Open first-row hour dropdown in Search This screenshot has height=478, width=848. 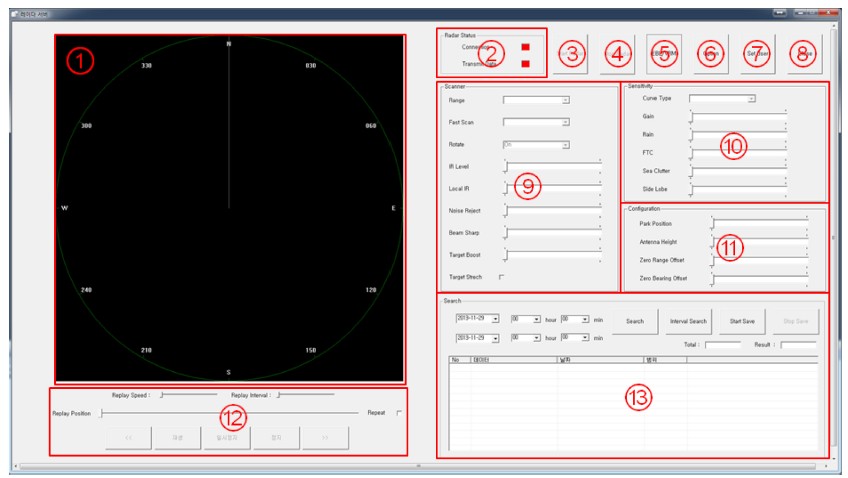(526, 320)
